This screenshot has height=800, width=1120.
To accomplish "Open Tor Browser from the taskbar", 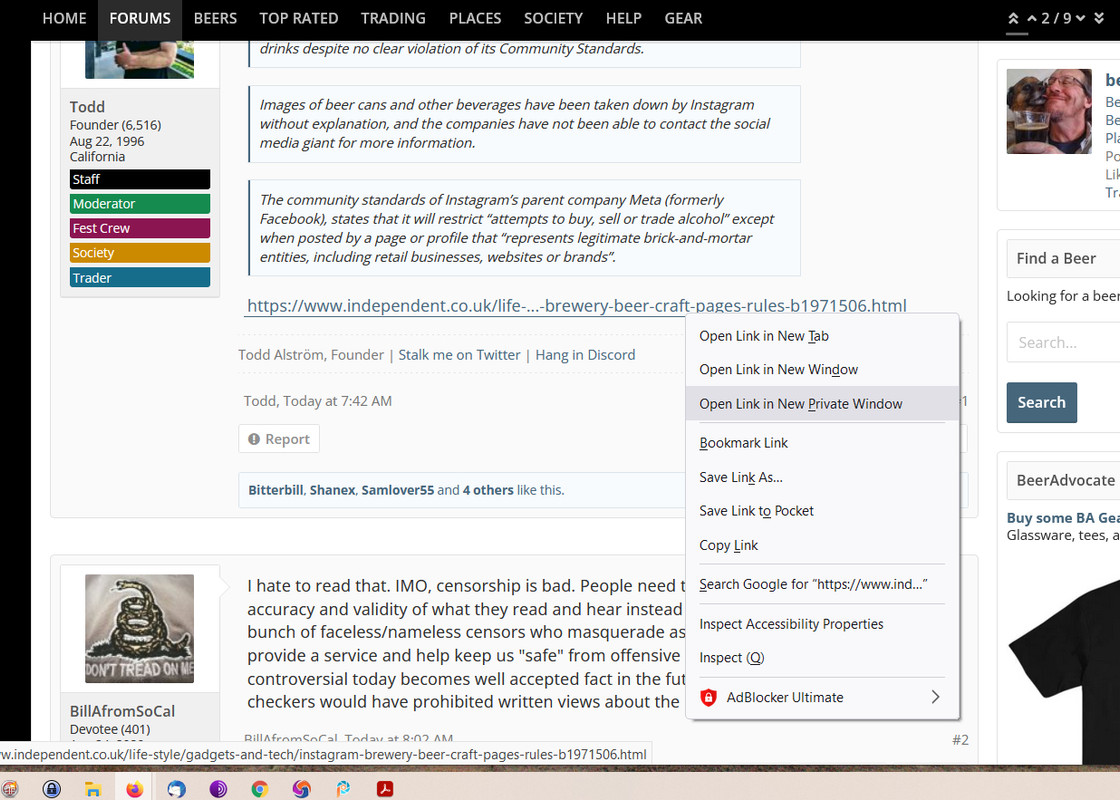I will click(218, 789).
